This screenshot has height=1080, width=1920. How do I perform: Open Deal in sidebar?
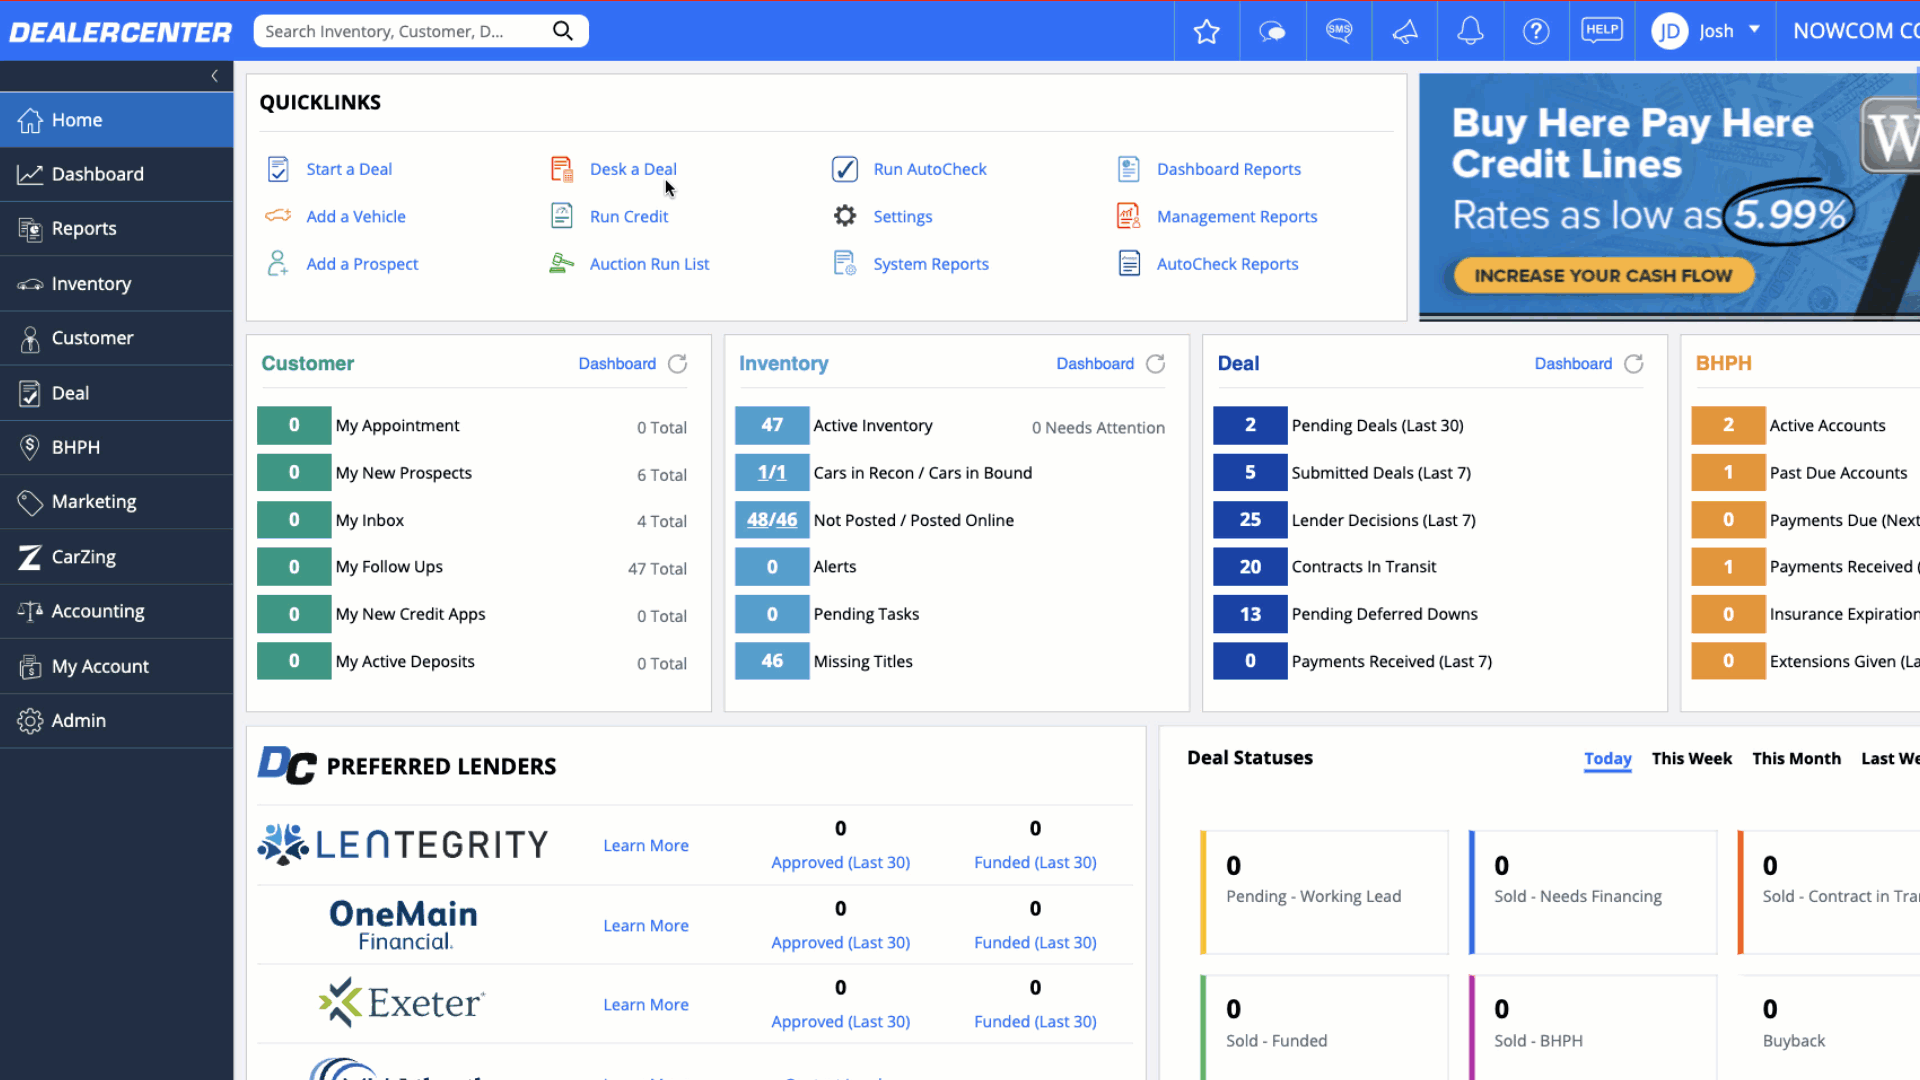pos(117,393)
